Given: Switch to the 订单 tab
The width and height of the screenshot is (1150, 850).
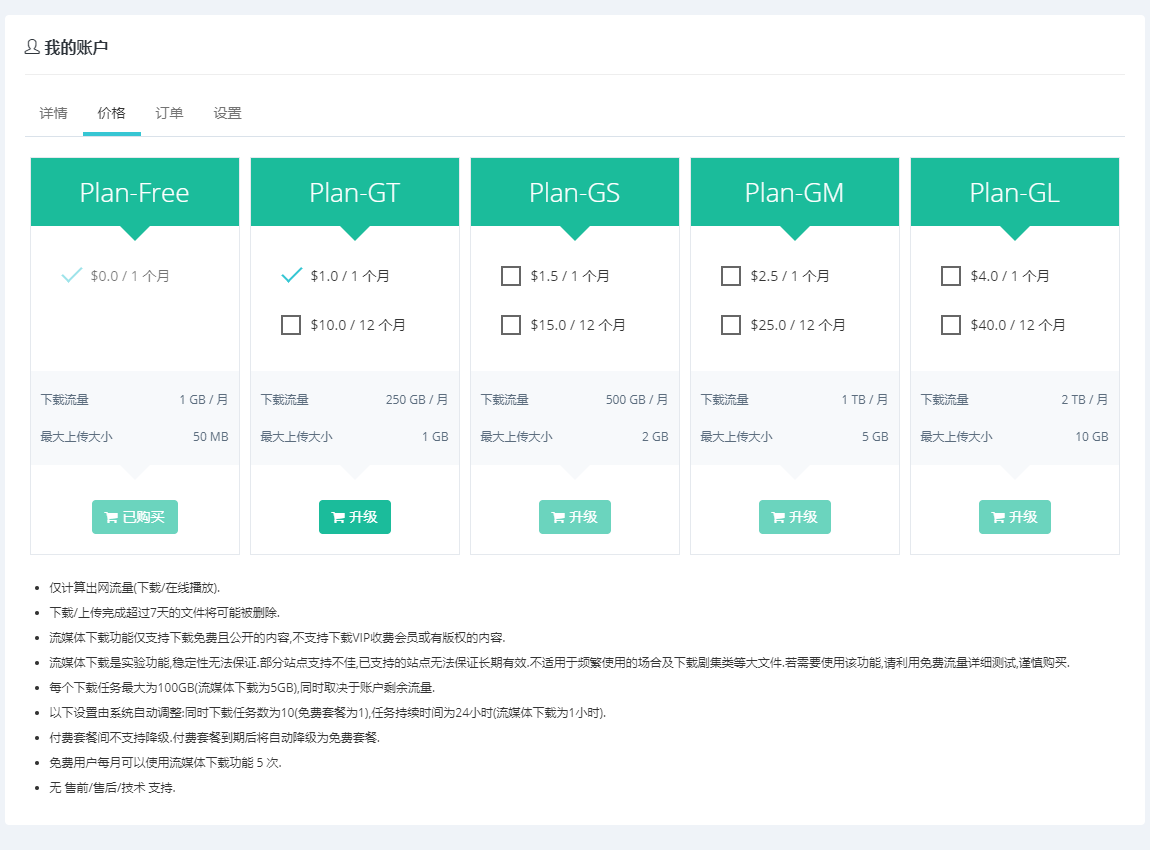Looking at the screenshot, I should (168, 113).
